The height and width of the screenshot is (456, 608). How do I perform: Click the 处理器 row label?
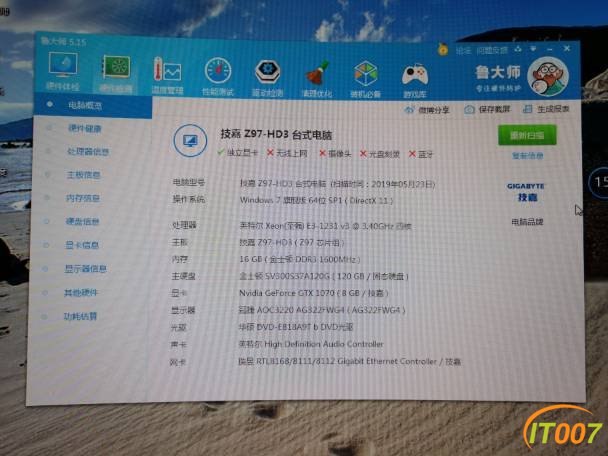point(184,225)
